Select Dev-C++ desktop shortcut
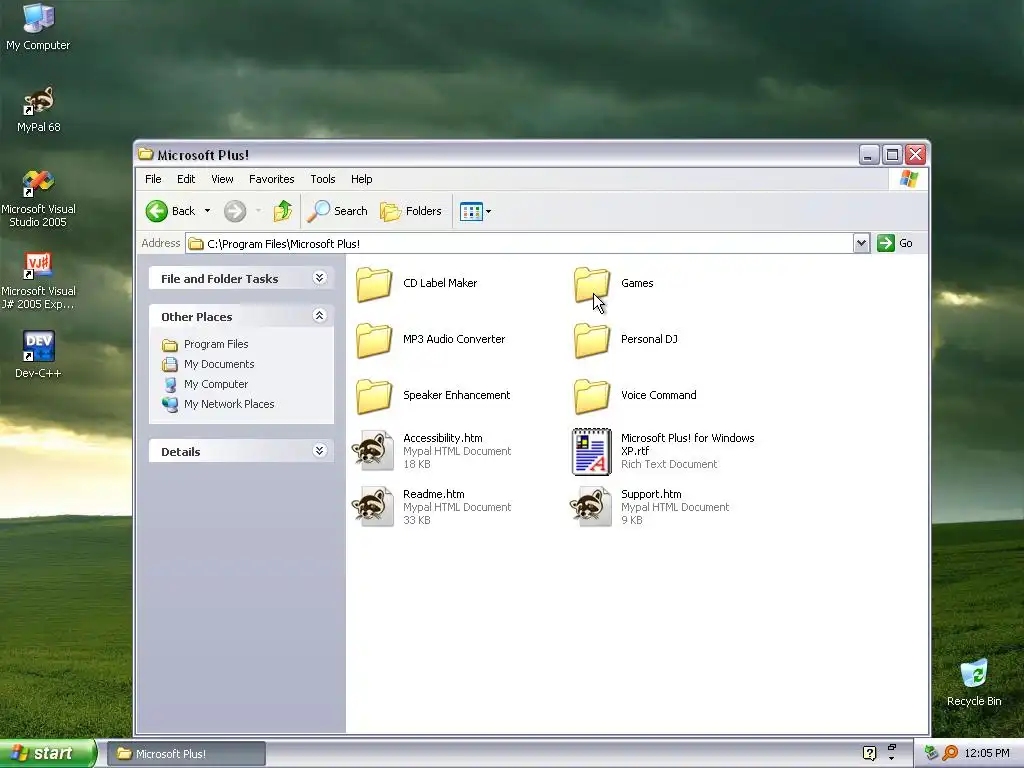This screenshot has height=768, width=1024. point(39,355)
